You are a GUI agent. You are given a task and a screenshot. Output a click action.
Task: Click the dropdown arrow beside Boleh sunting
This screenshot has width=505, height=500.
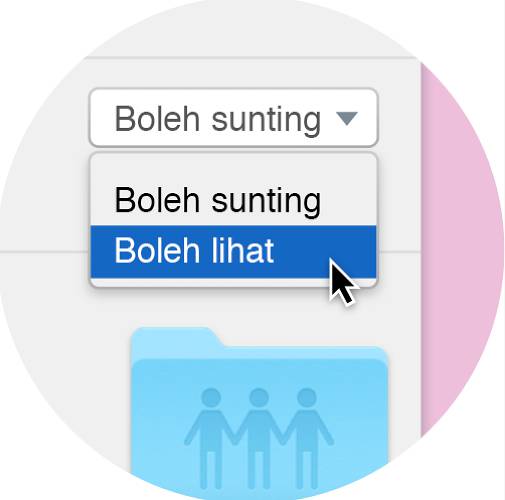(347, 119)
